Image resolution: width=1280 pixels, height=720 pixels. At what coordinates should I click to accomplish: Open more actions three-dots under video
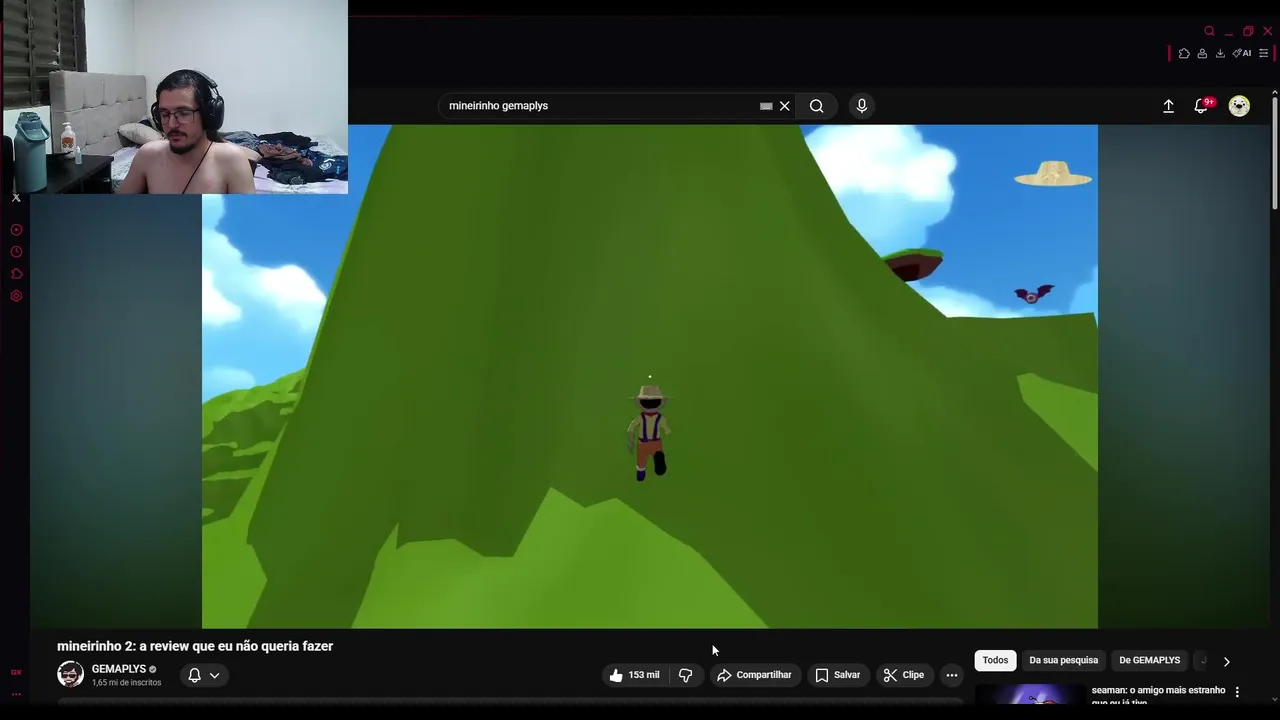(x=952, y=675)
